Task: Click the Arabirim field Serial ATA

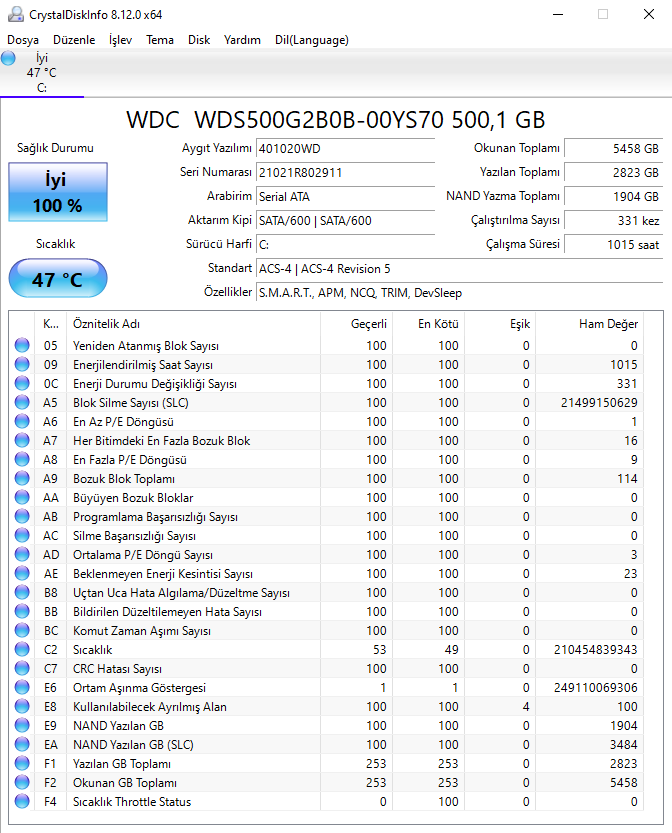Action: tap(345, 197)
